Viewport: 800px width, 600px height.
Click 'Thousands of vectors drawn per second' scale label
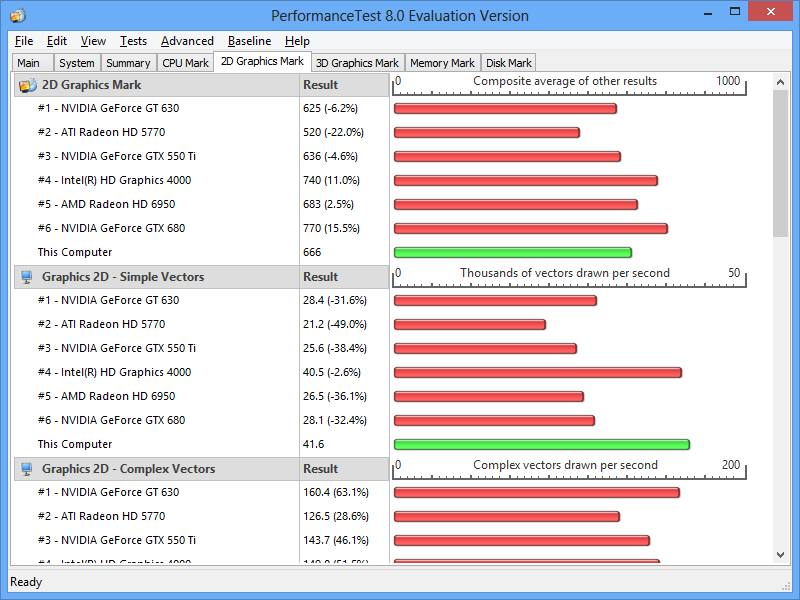tap(565, 273)
